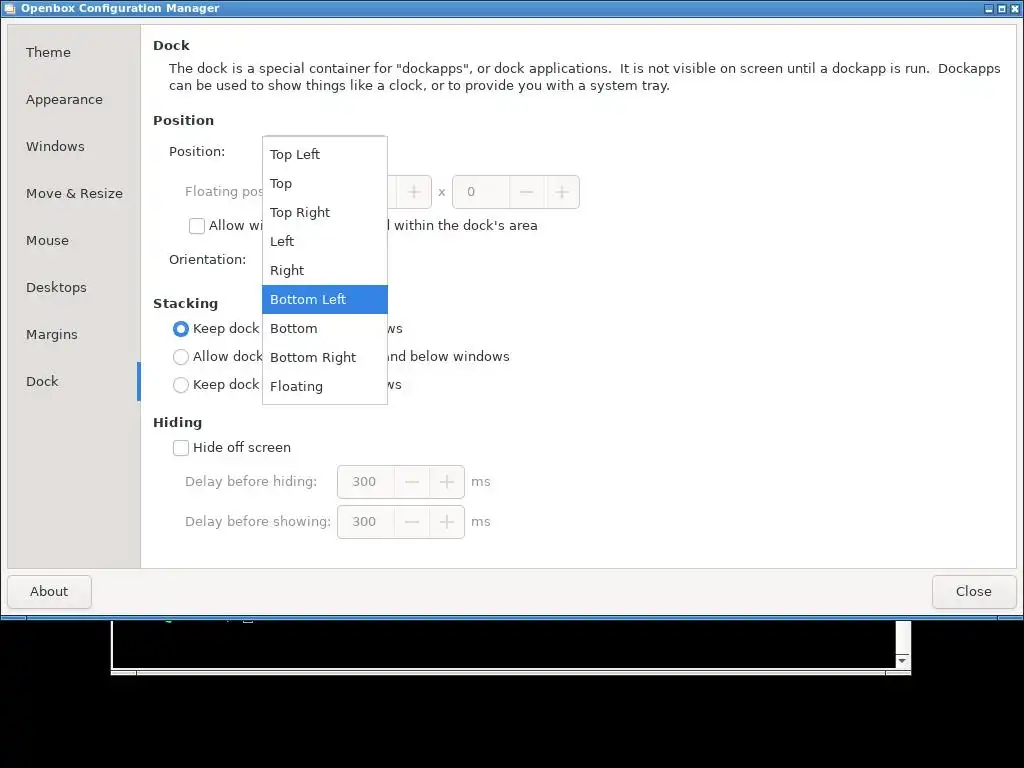Select Allow dock above and below windows radio
Image resolution: width=1024 pixels, height=768 pixels.
click(181, 357)
